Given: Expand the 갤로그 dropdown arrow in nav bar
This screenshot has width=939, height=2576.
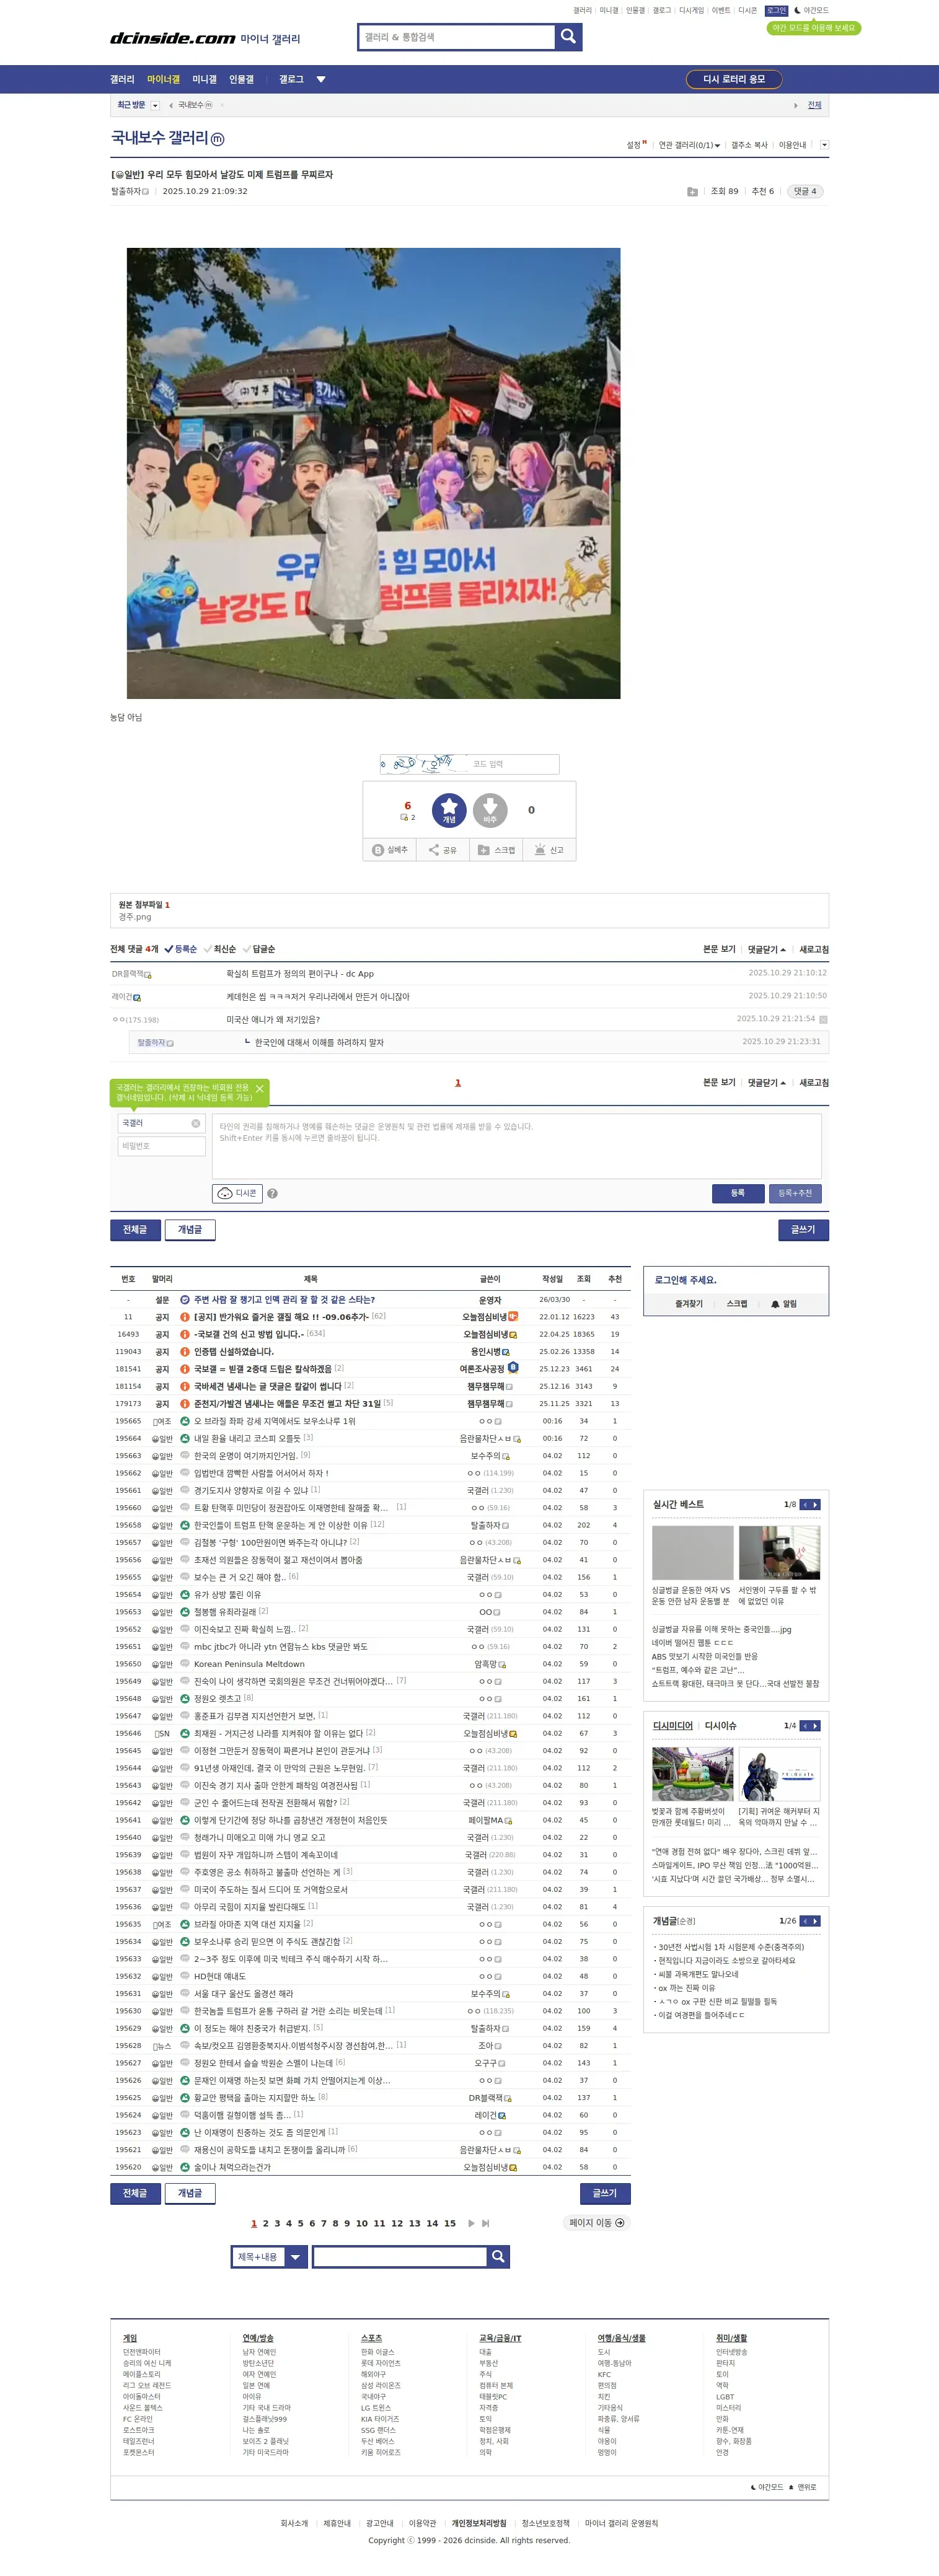Looking at the screenshot, I should point(321,79).
